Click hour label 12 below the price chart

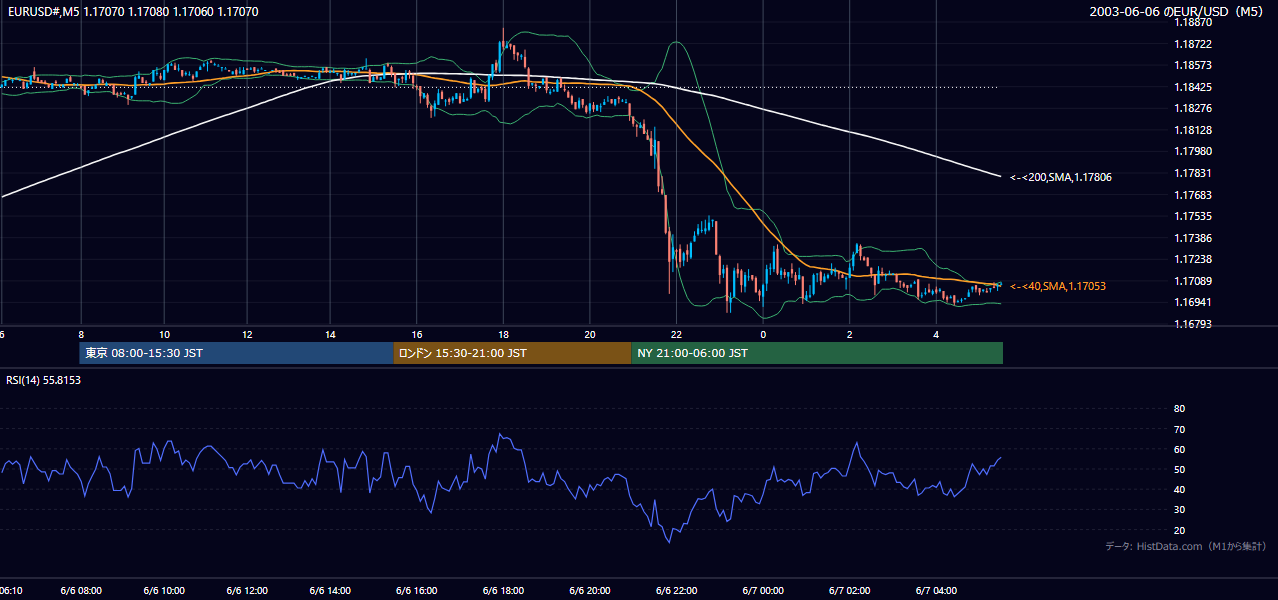[x=247, y=334]
